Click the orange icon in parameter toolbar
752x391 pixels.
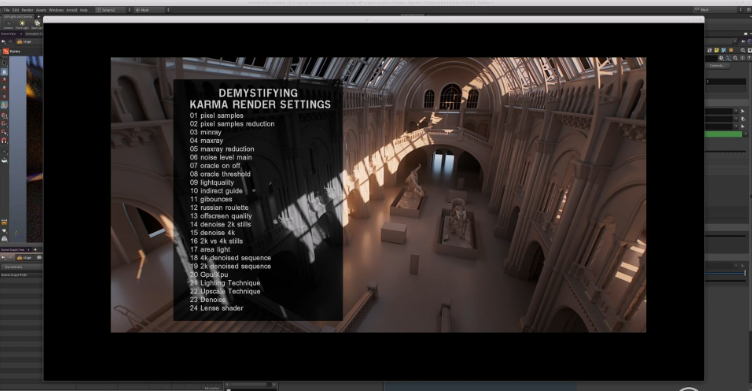pos(731,50)
